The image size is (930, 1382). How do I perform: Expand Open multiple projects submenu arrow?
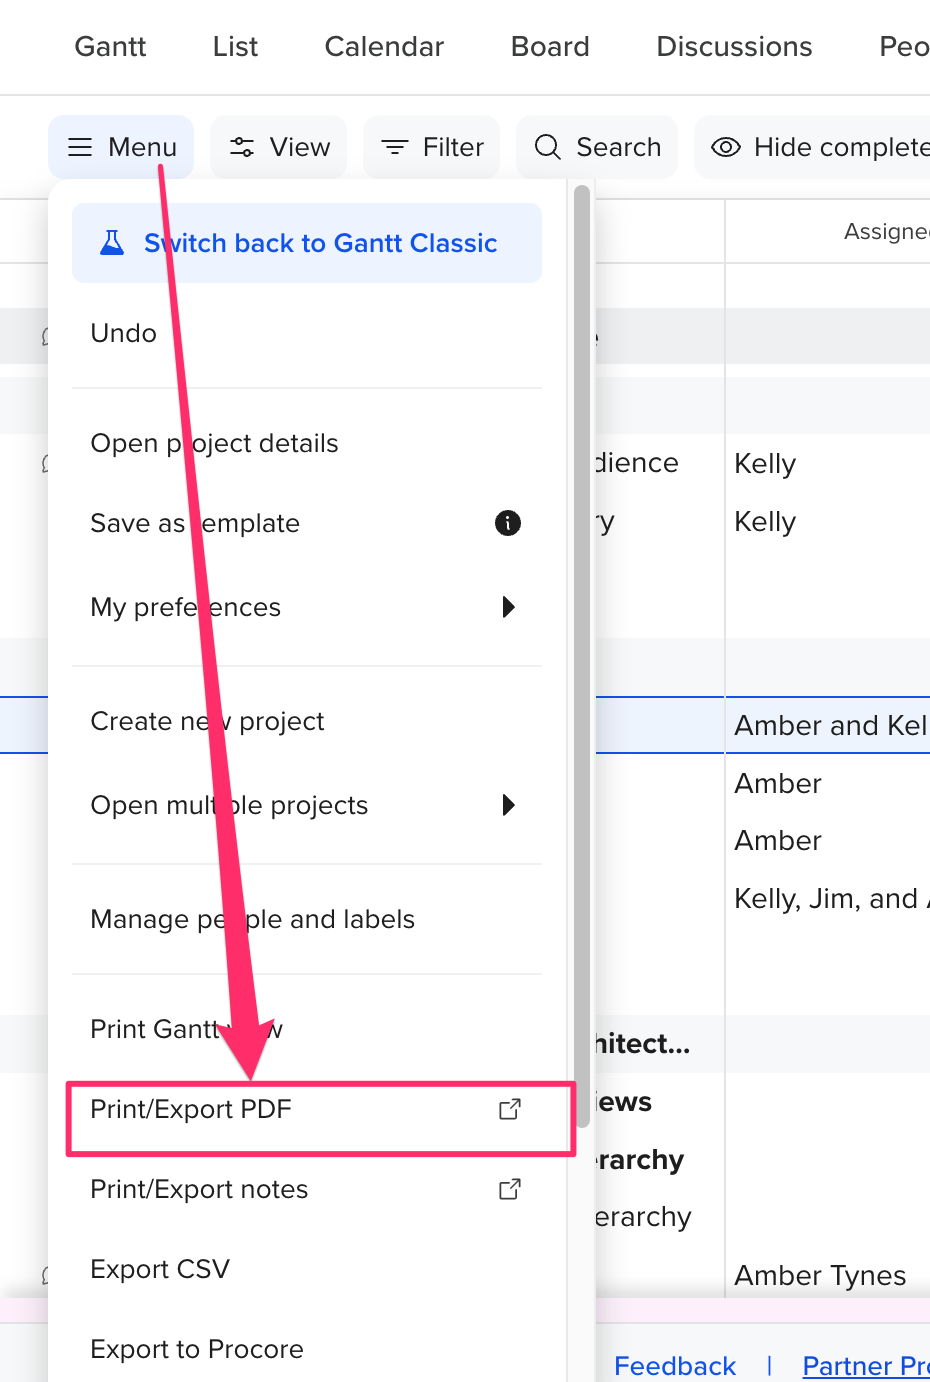click(508, 805)
